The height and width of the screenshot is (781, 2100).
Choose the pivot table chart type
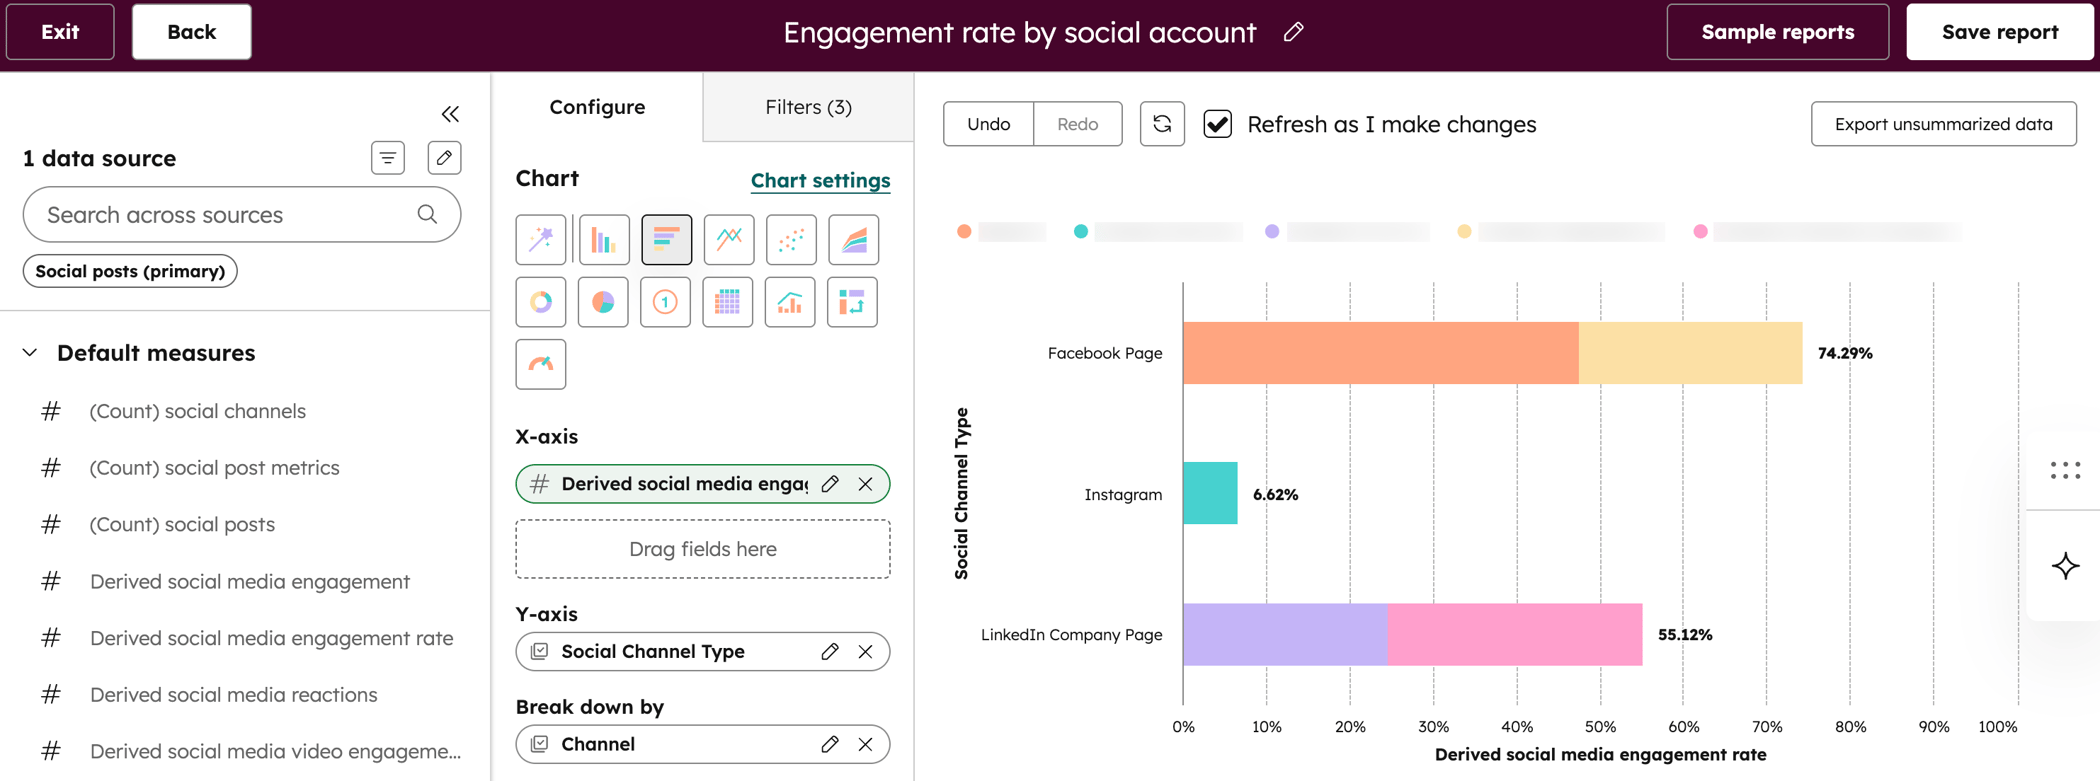coord(852,302)
